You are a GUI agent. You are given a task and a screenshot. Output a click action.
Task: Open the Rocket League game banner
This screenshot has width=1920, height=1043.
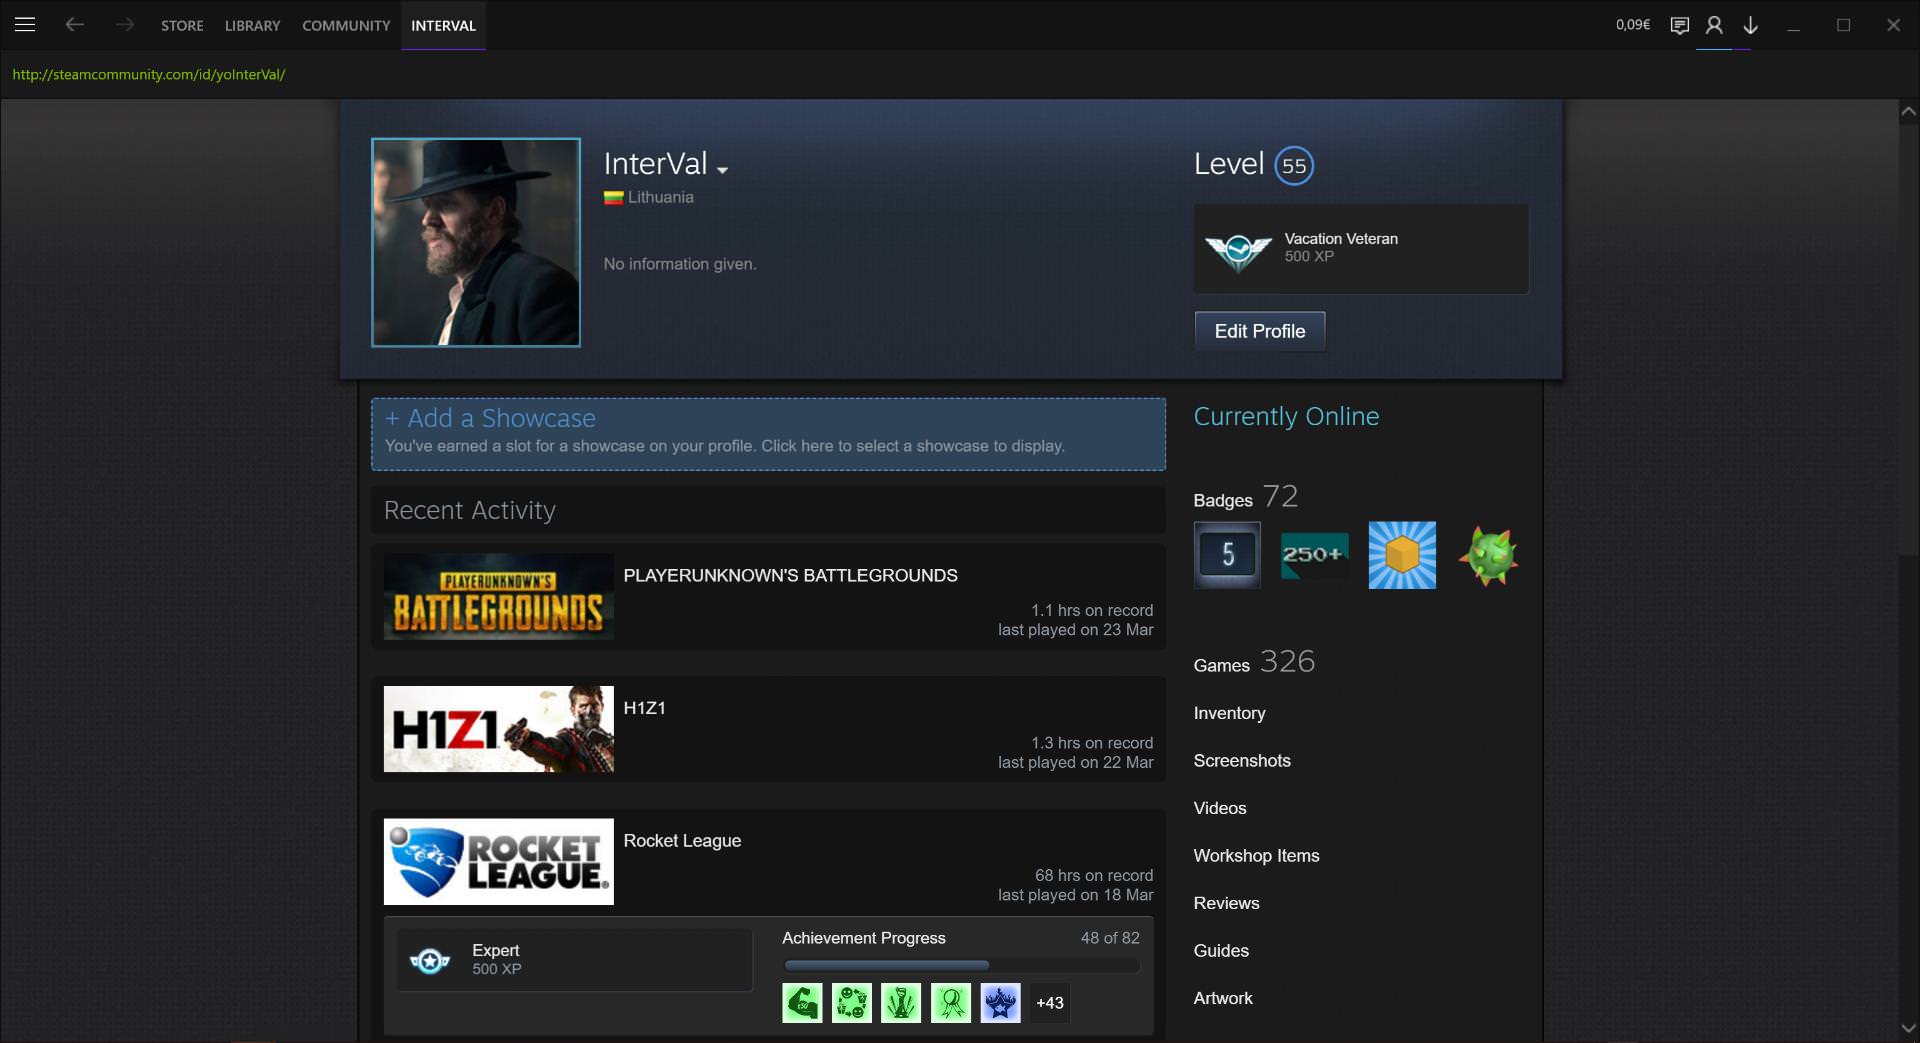coord(499,862)
